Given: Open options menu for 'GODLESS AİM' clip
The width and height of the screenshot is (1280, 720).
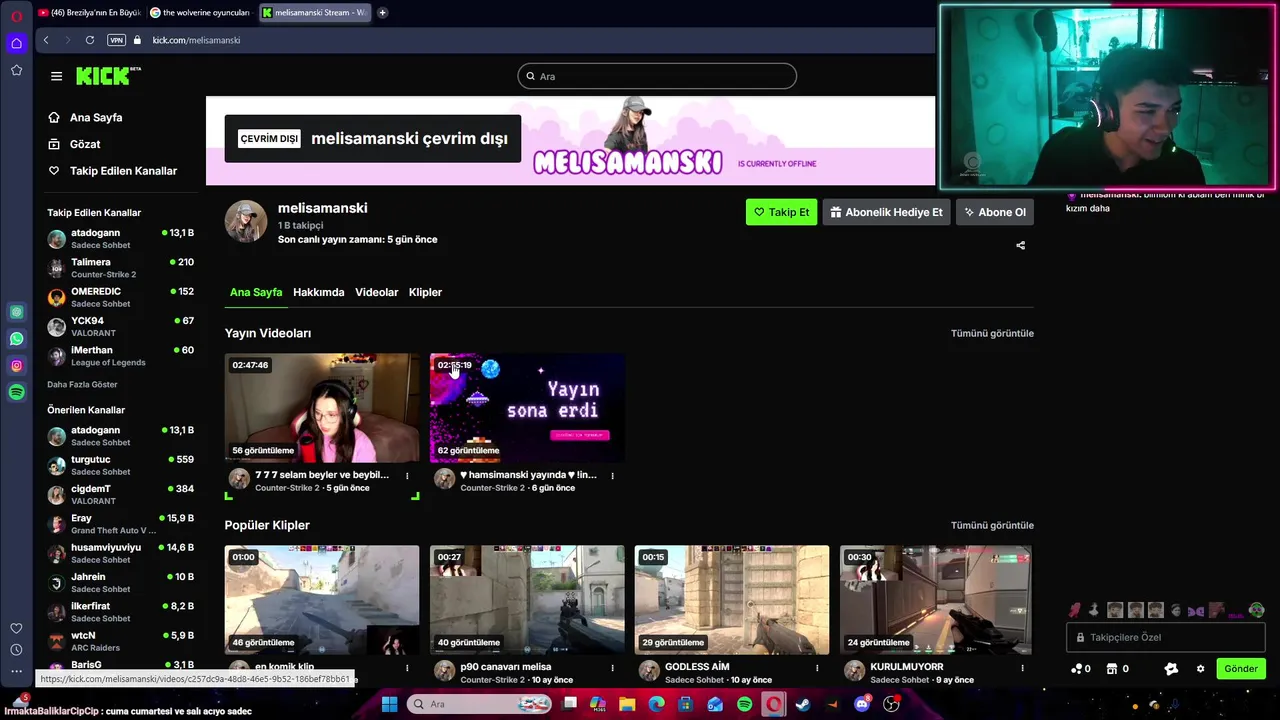Looking at the screenshot, I should [x=817, y=668].
